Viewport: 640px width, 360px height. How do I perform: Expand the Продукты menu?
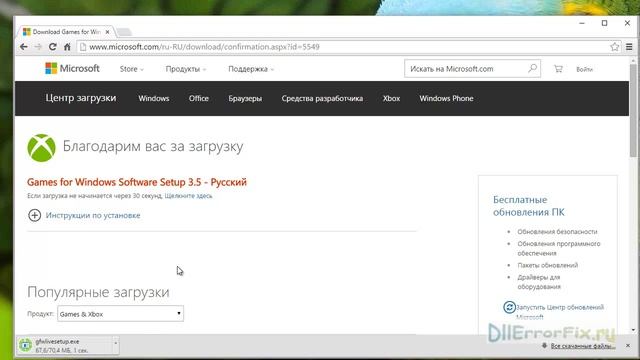[x=186, y=69]
